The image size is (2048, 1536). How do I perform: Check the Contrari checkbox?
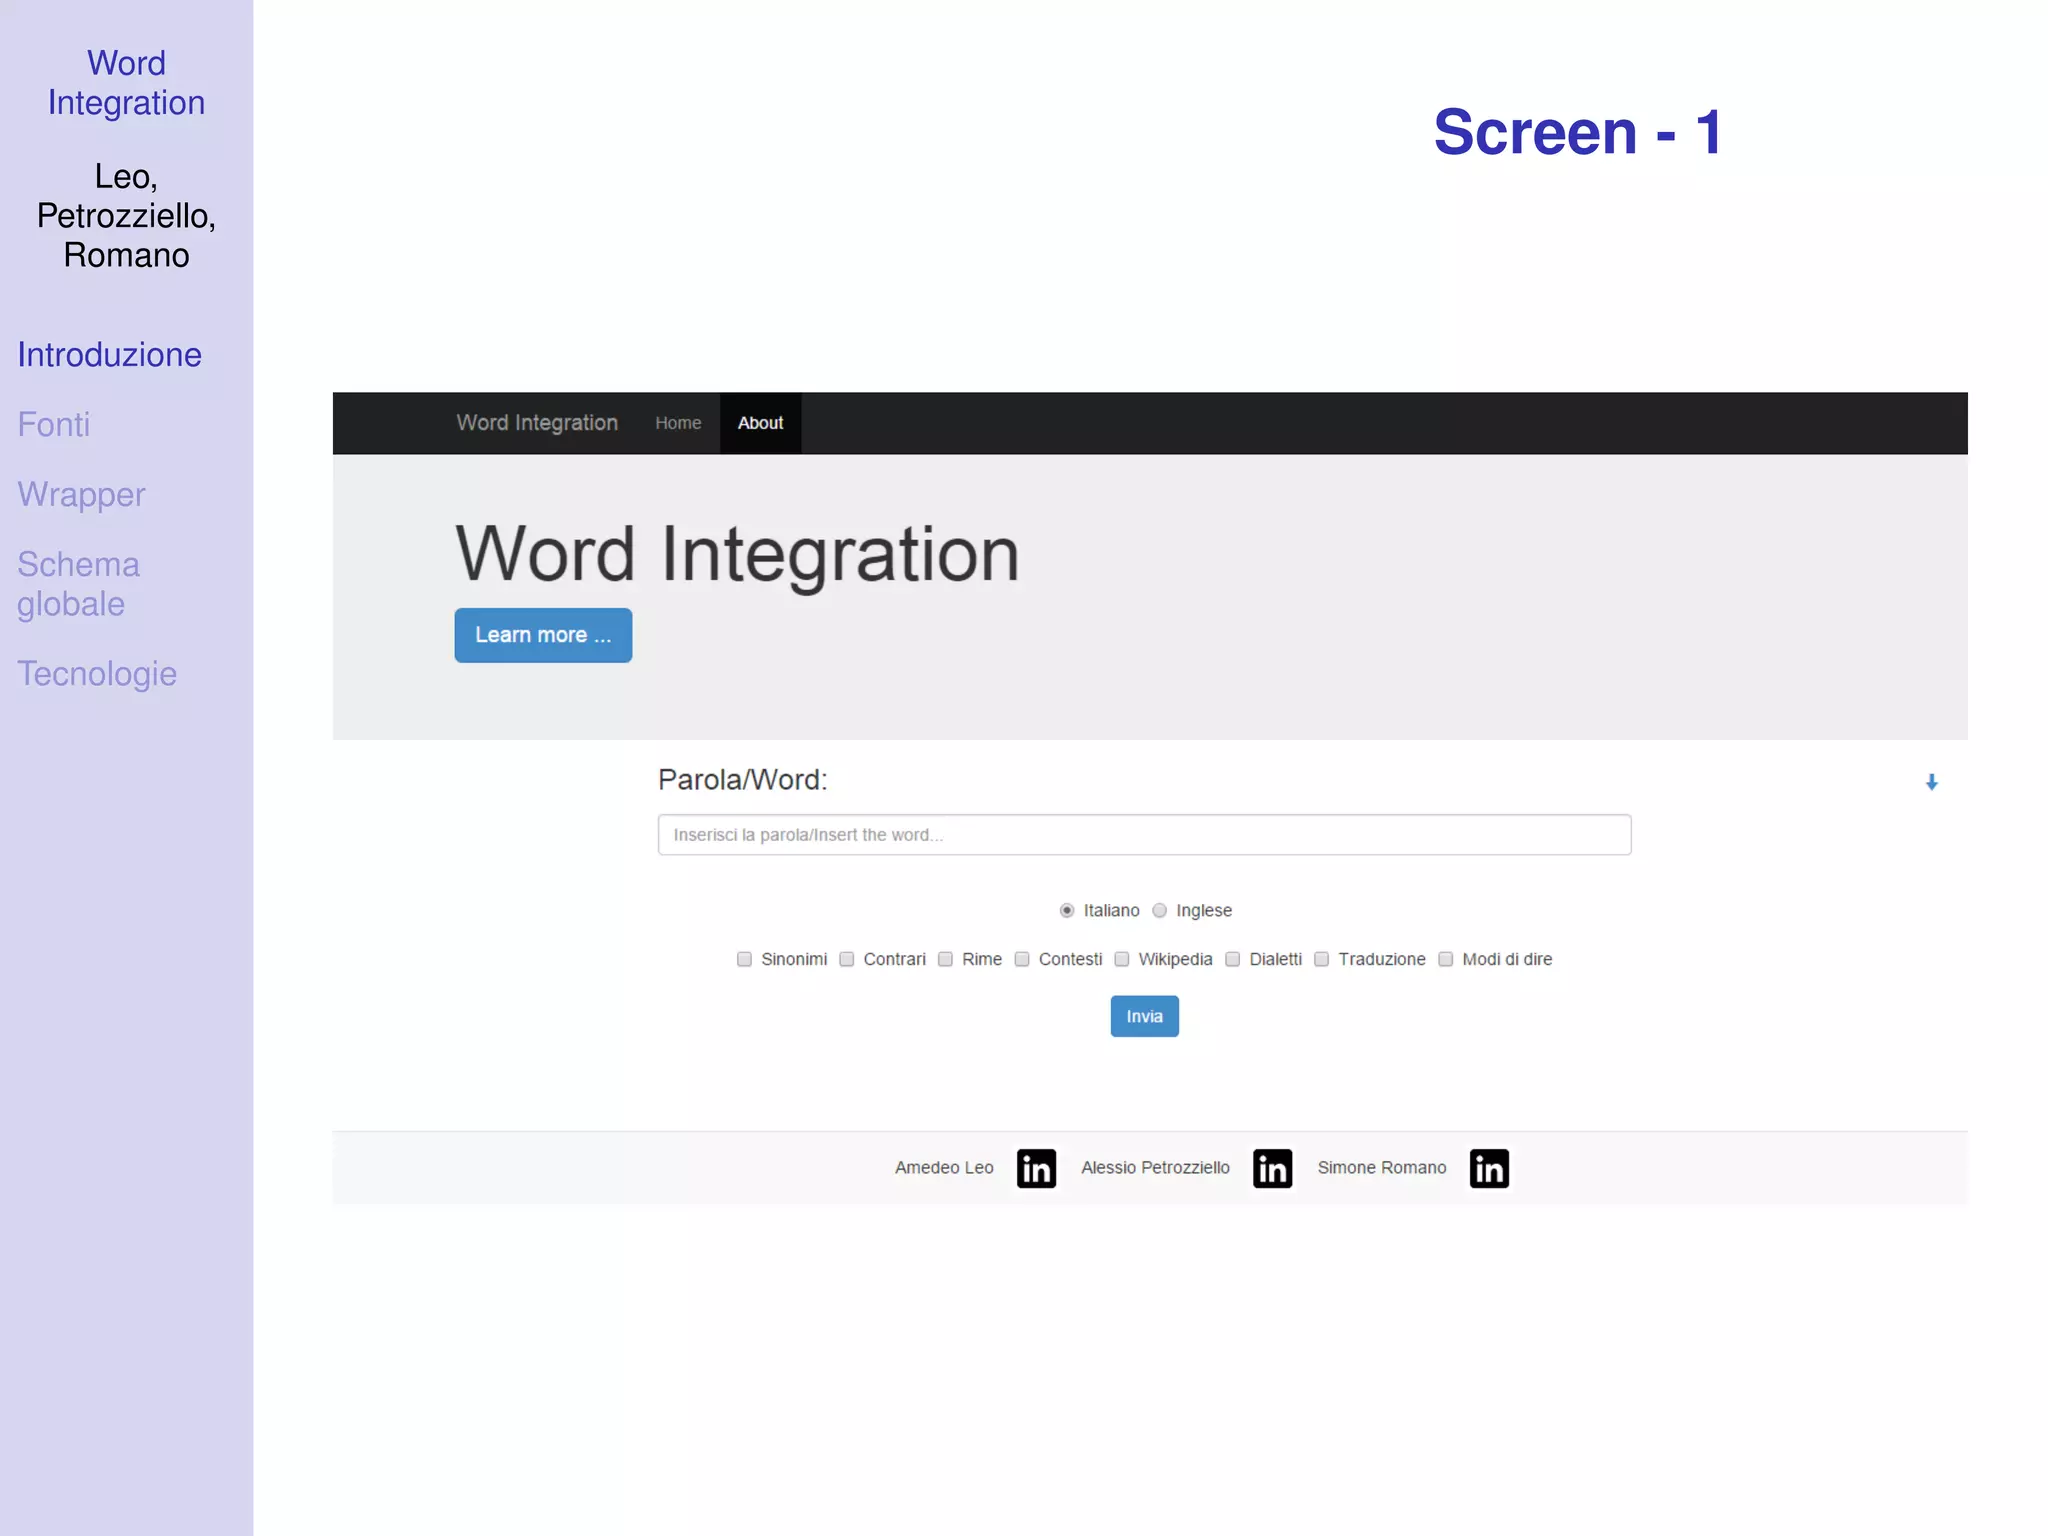pyautogui.click(x=847, y=959)
